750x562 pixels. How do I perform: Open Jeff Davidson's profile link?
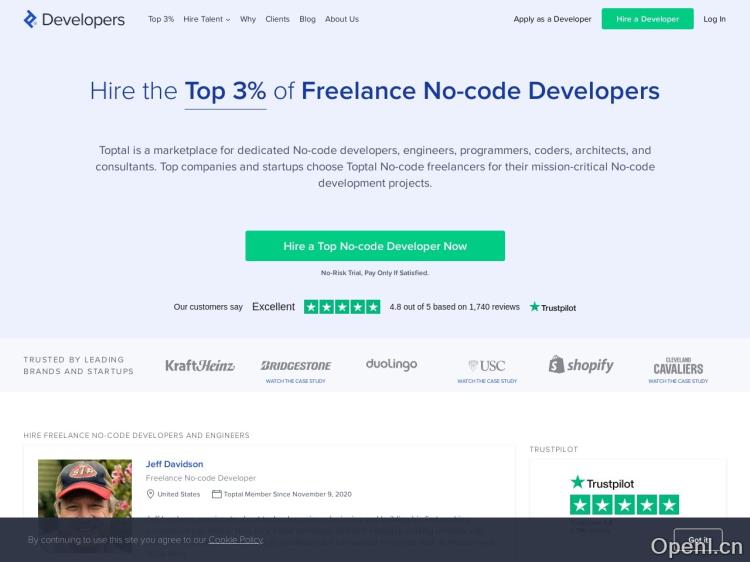pos(174,464)
